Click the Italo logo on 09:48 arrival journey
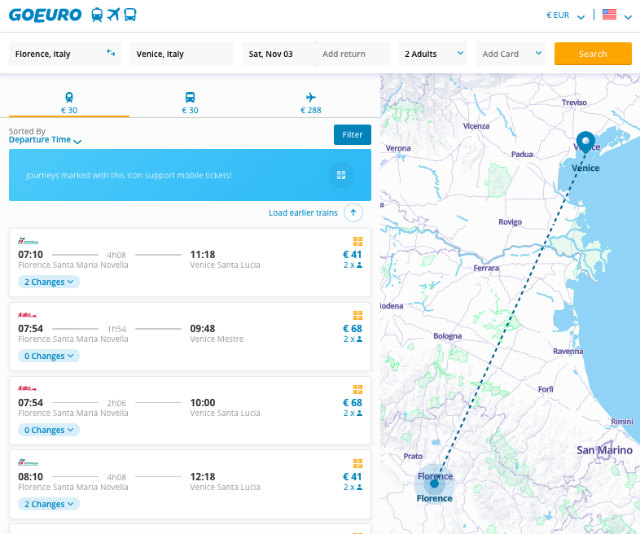The width and height of the screenshot is (640, 534). point(27,315)
